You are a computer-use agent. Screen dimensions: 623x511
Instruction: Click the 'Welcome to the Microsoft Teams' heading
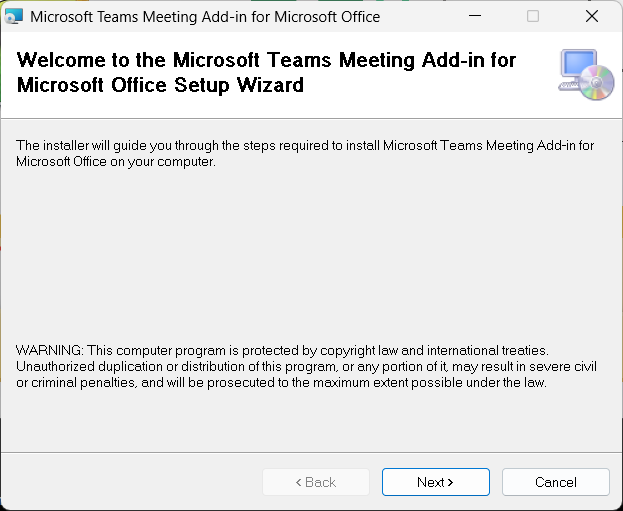click(266, 60)
